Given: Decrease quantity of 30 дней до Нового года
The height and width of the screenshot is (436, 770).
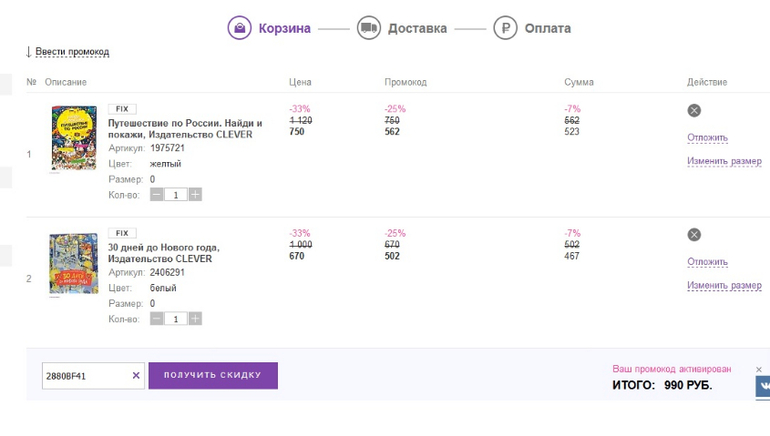Looking at the screenshot, I should (157, 319).
